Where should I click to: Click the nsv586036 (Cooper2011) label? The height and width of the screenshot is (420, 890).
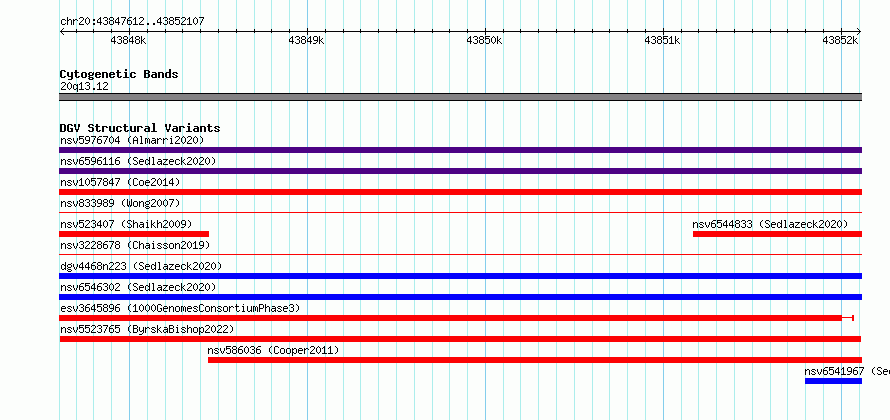273,350
